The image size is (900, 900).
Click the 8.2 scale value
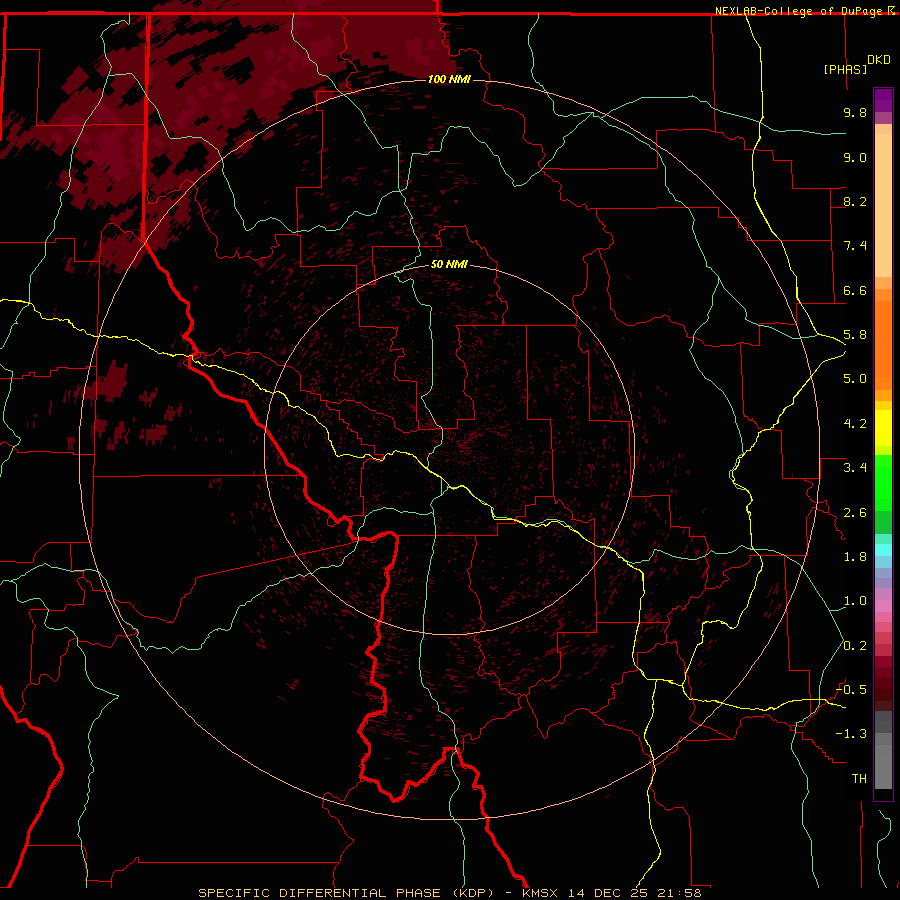pos(855,201)
